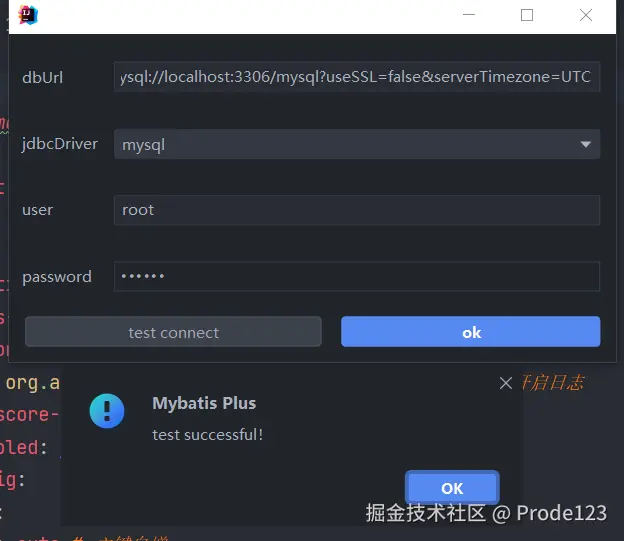This screenshot has width=624, height=541.
Task: Click the dropdown arrow of jdbcDriver
Action: pos(585,144)
